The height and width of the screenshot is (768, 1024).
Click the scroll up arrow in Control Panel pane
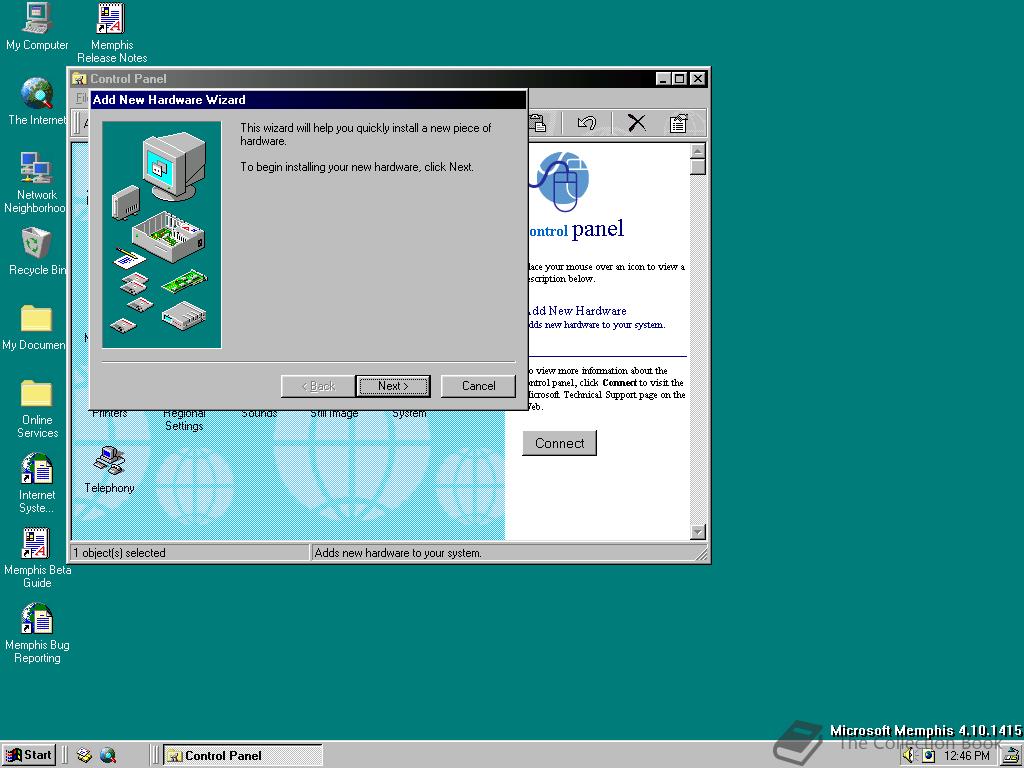pos(697,152)
